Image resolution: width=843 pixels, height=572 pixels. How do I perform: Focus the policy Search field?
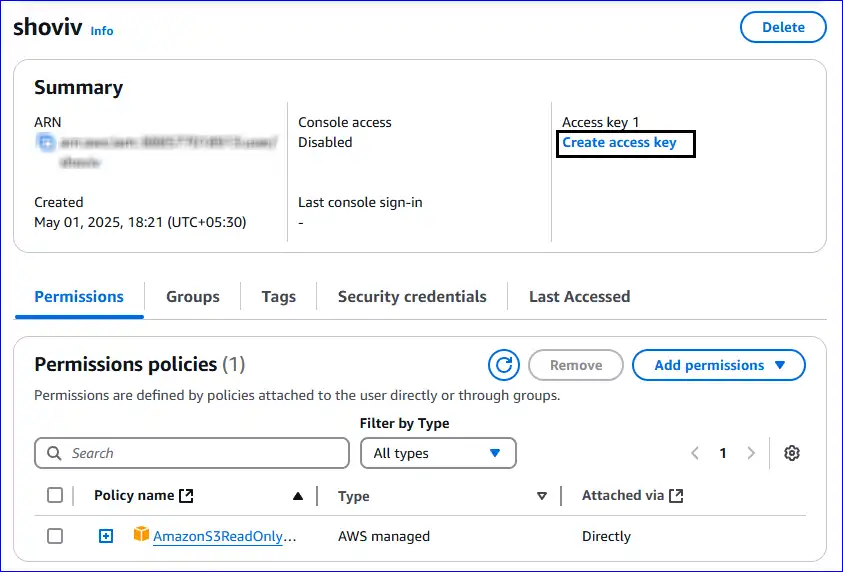(192, 453)
